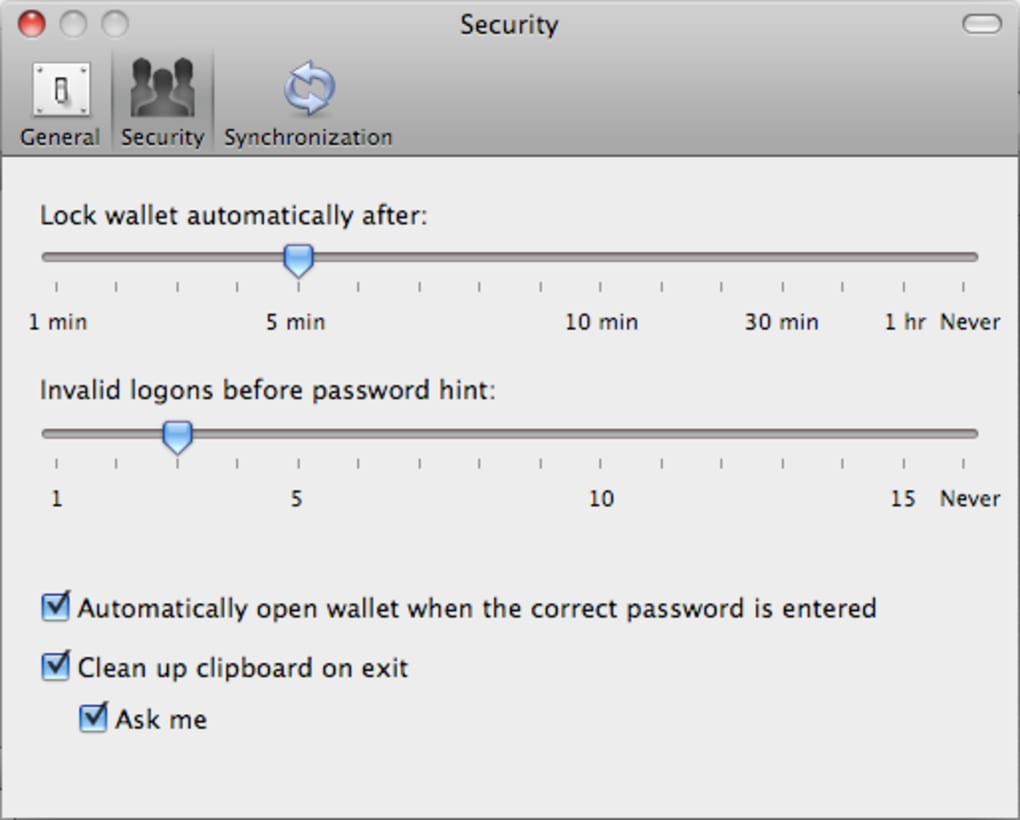The height and width of the screenshot is (820, 1020).
Task: Open the General preferences icon
Action: pos(60,90)
